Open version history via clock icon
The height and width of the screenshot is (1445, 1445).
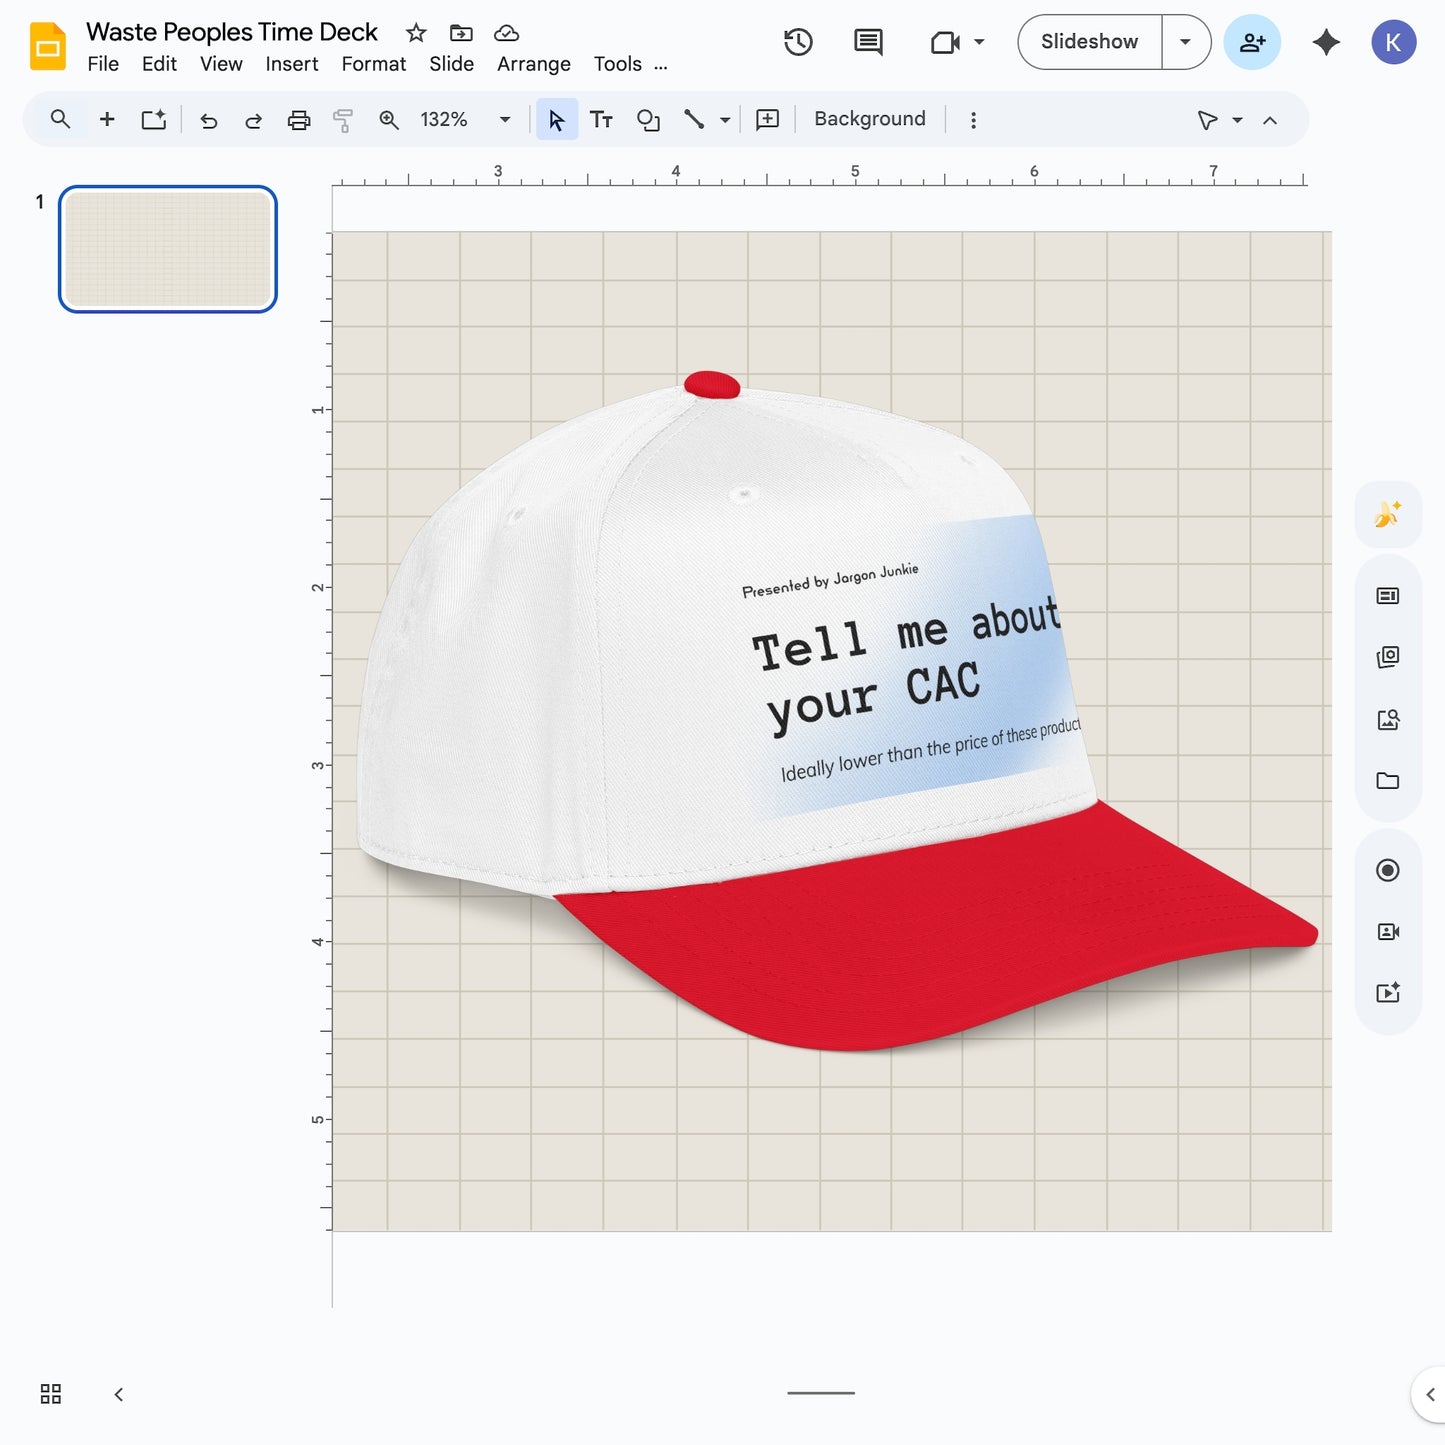pos(797,42)
